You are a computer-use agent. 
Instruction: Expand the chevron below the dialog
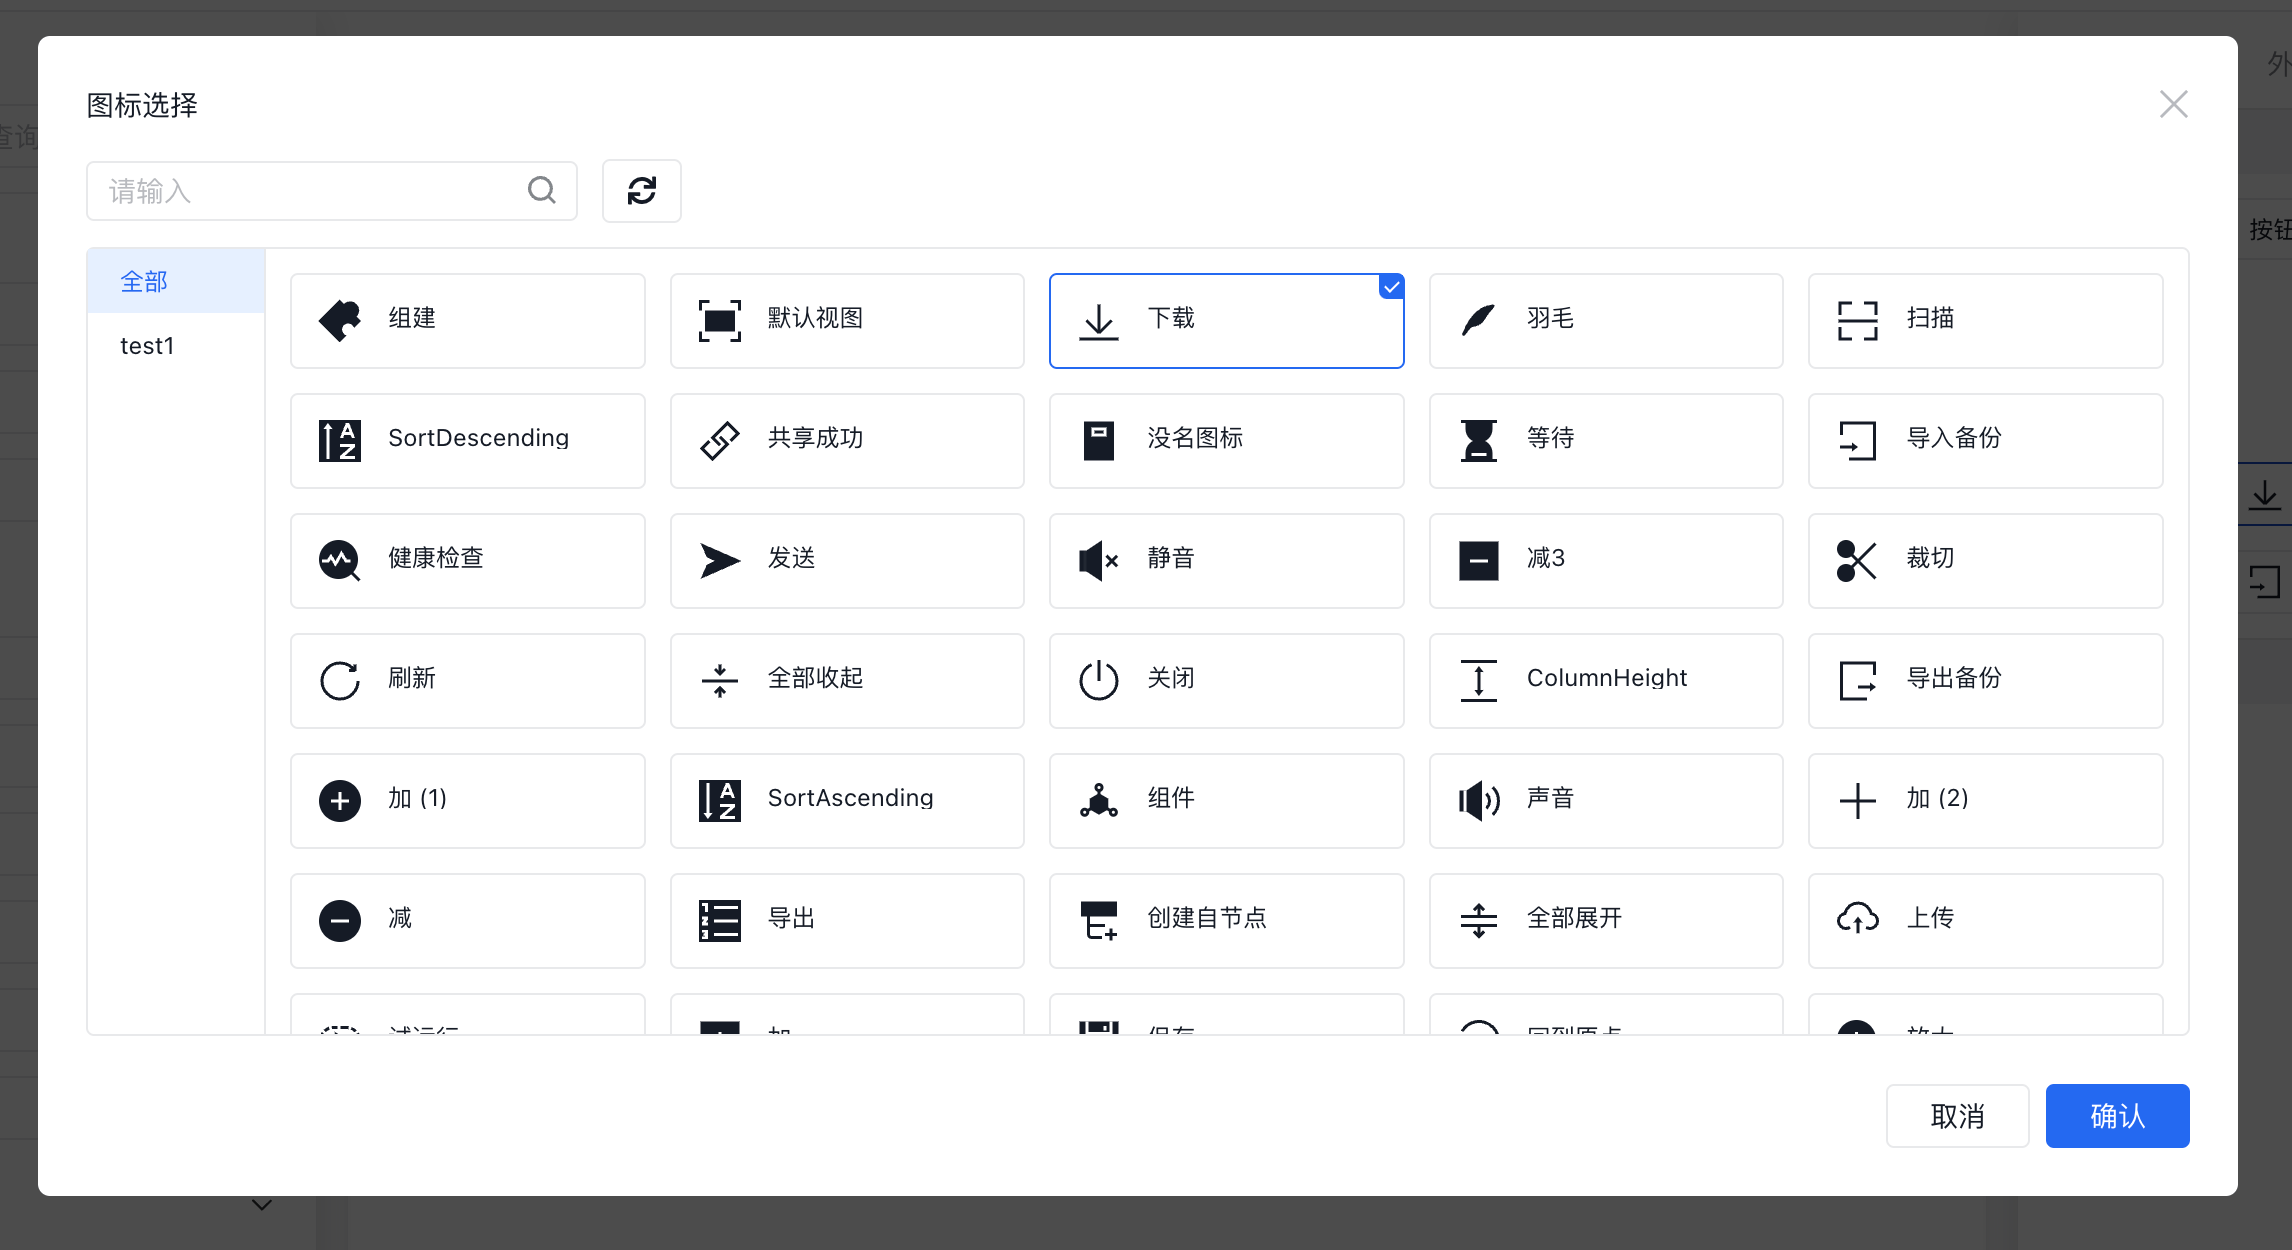[x=262, y=1205]
